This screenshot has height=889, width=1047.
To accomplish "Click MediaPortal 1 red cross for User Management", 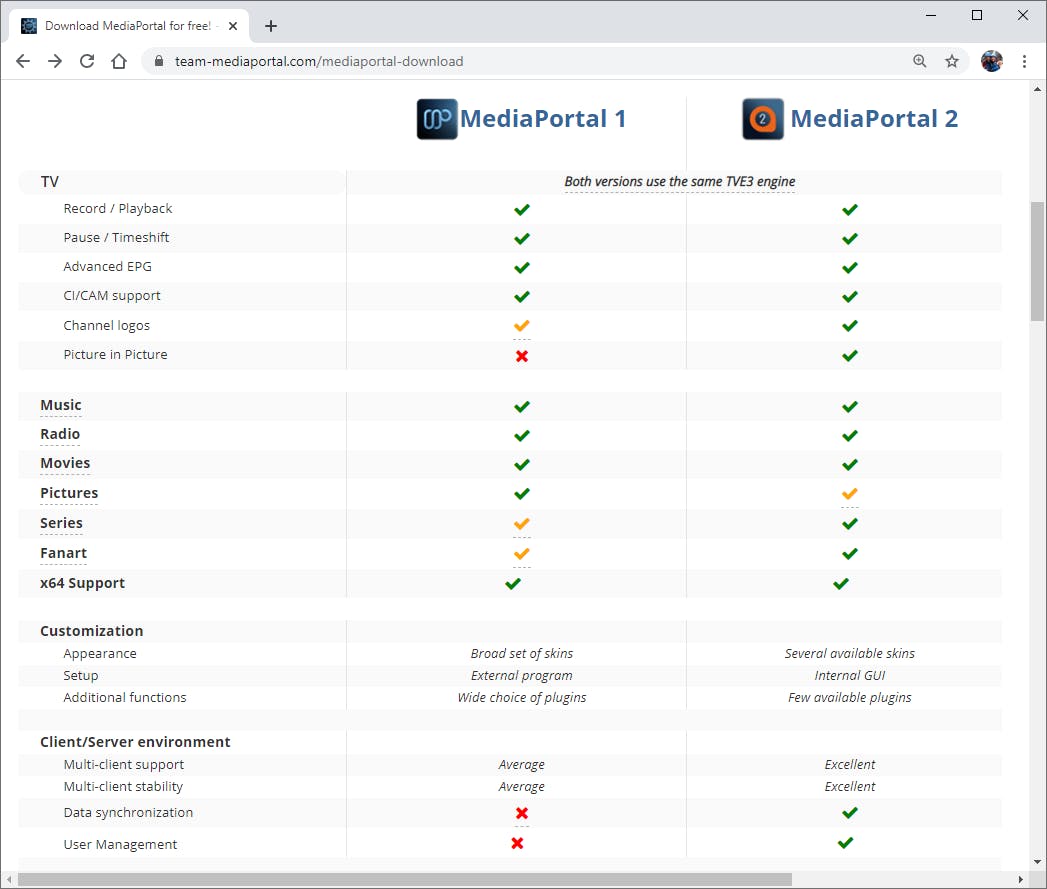I will point(517,843).
